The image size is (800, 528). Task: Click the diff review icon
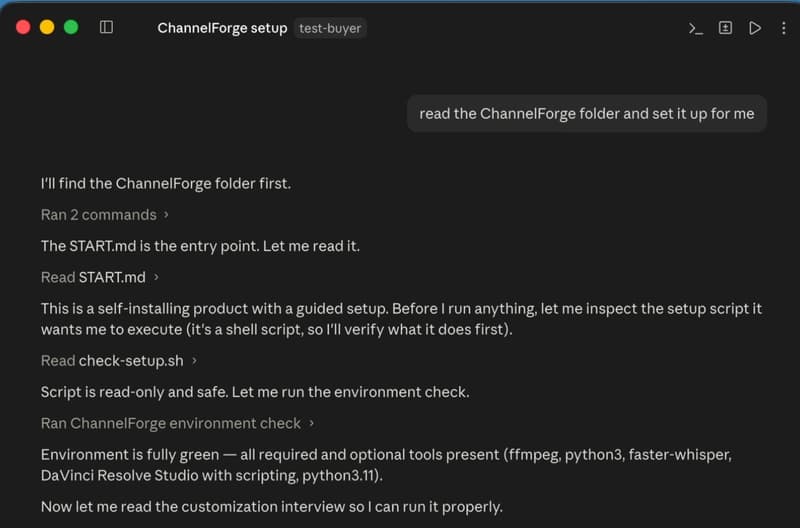(x=725, y=28)
